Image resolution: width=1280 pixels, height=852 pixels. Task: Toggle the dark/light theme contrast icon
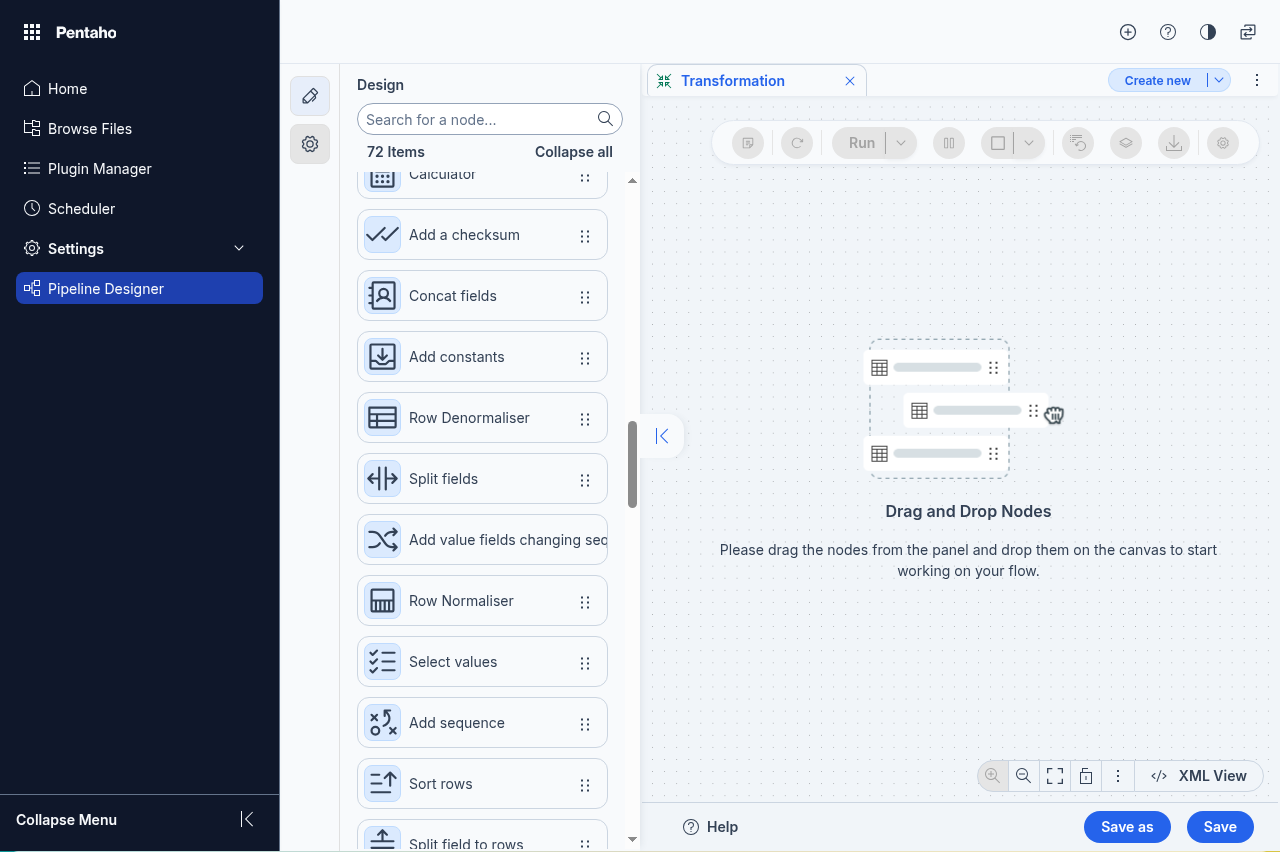pyautogui.click(x=1208, y=32)
